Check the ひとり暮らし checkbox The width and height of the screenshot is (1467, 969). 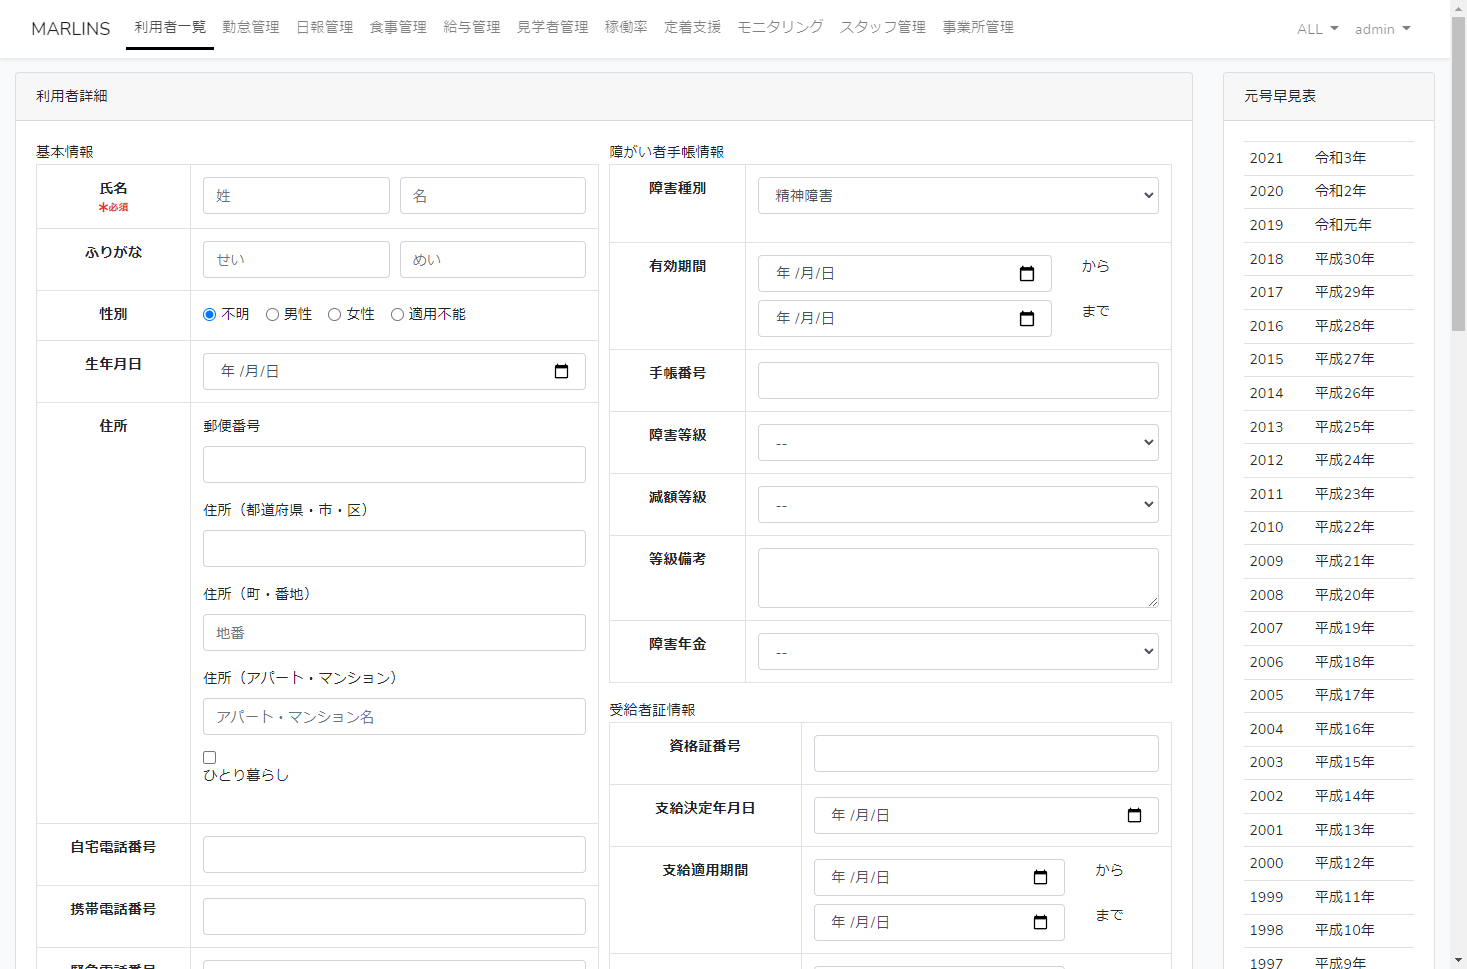coord(210,758)
